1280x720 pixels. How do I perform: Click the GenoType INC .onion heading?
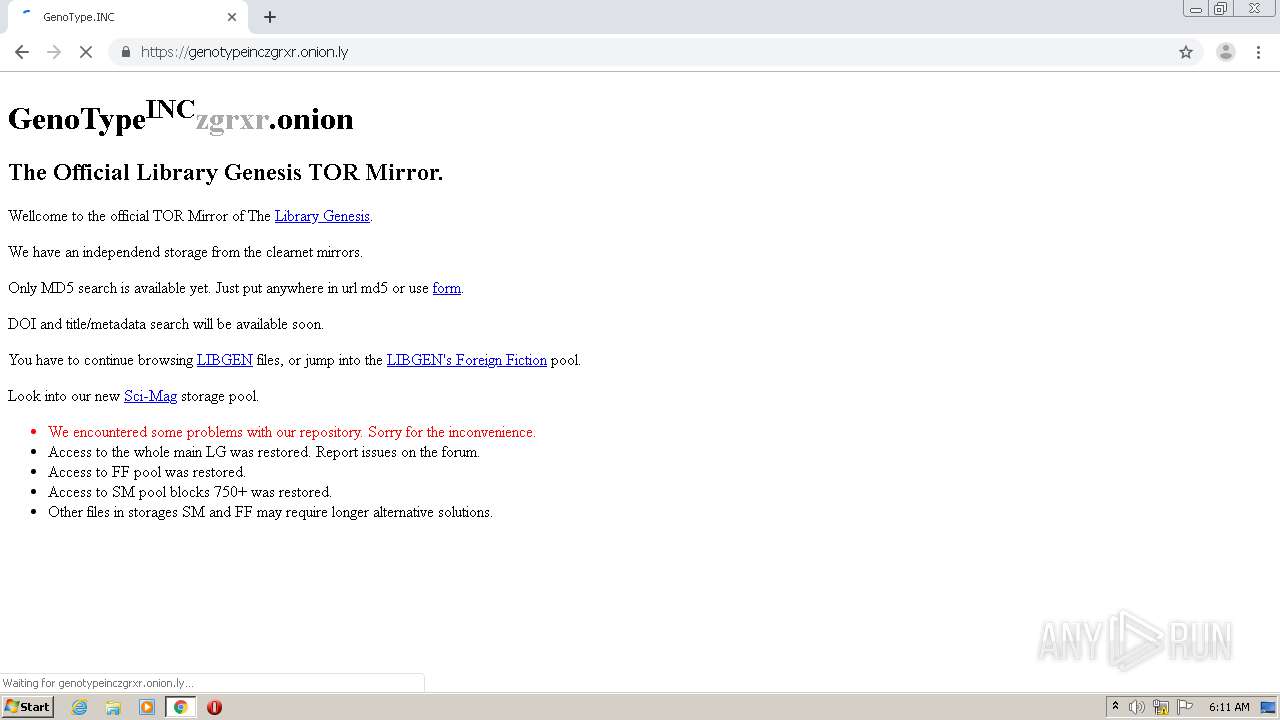181,117
